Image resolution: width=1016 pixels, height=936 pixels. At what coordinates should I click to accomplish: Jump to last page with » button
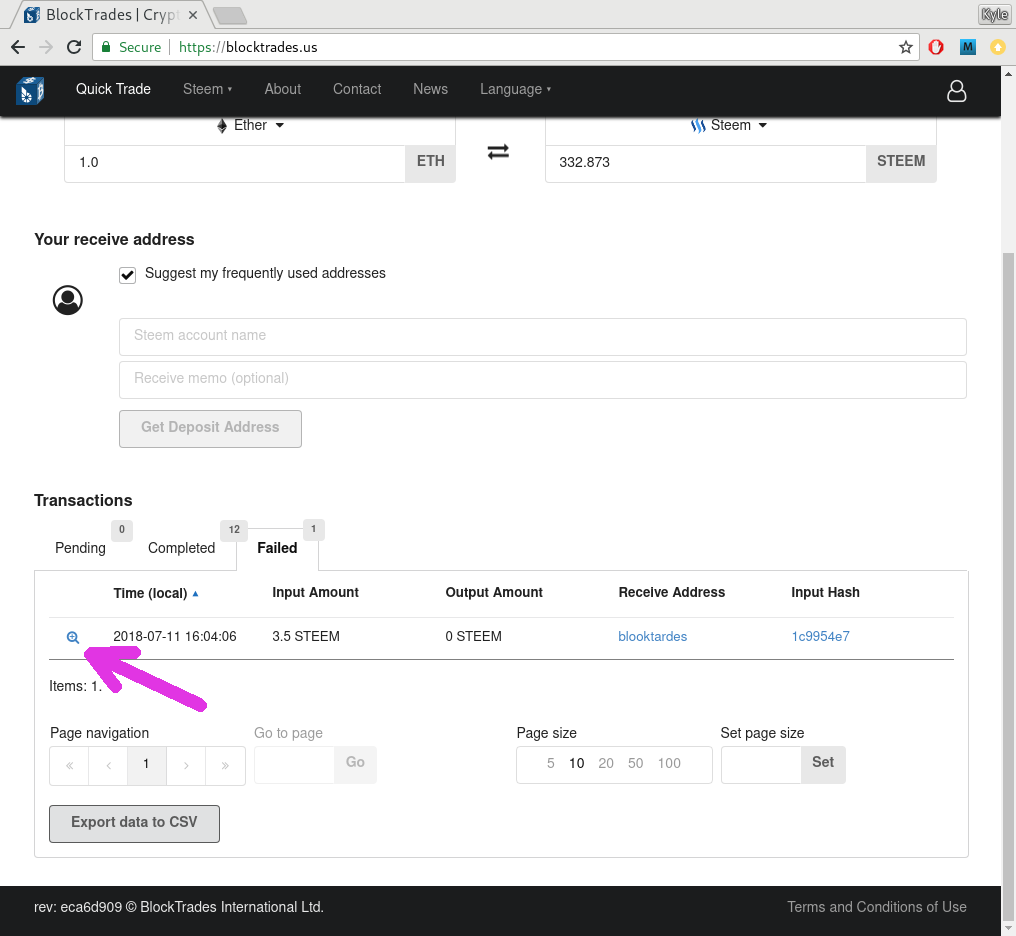[225, 766]
